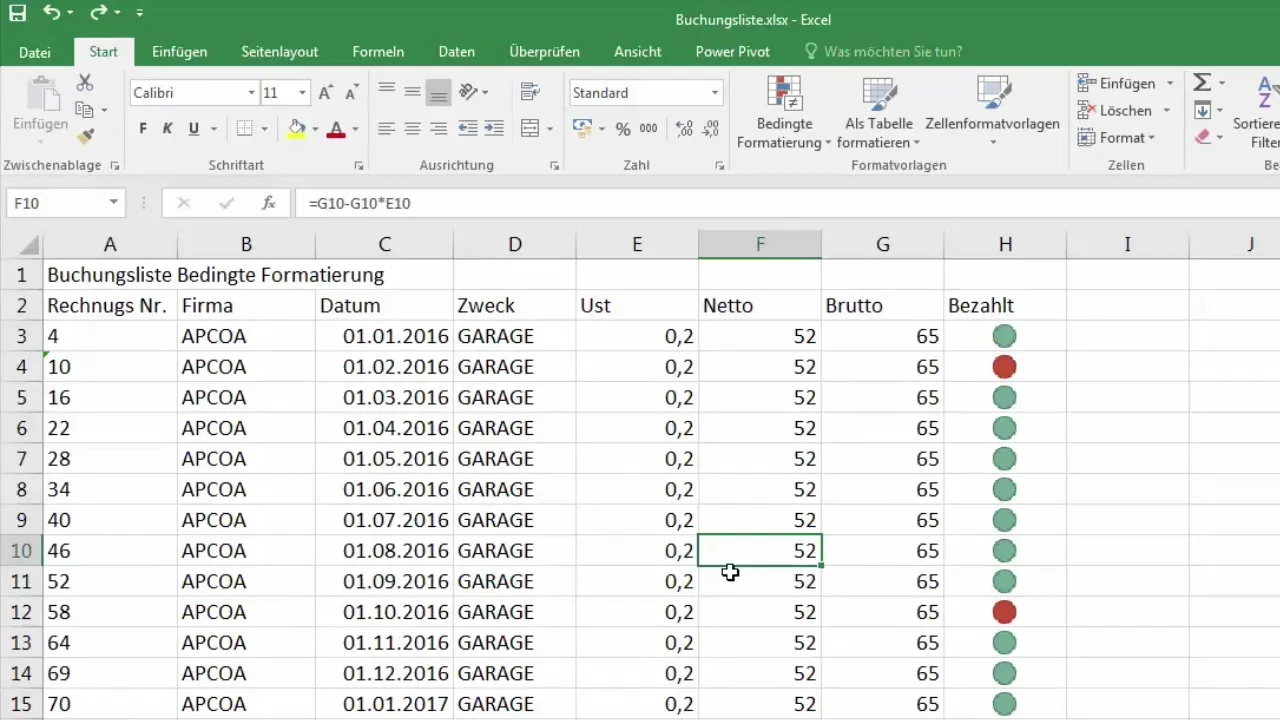Apply the red font color
The image size is (1280, 720).
tap(336, 128)
